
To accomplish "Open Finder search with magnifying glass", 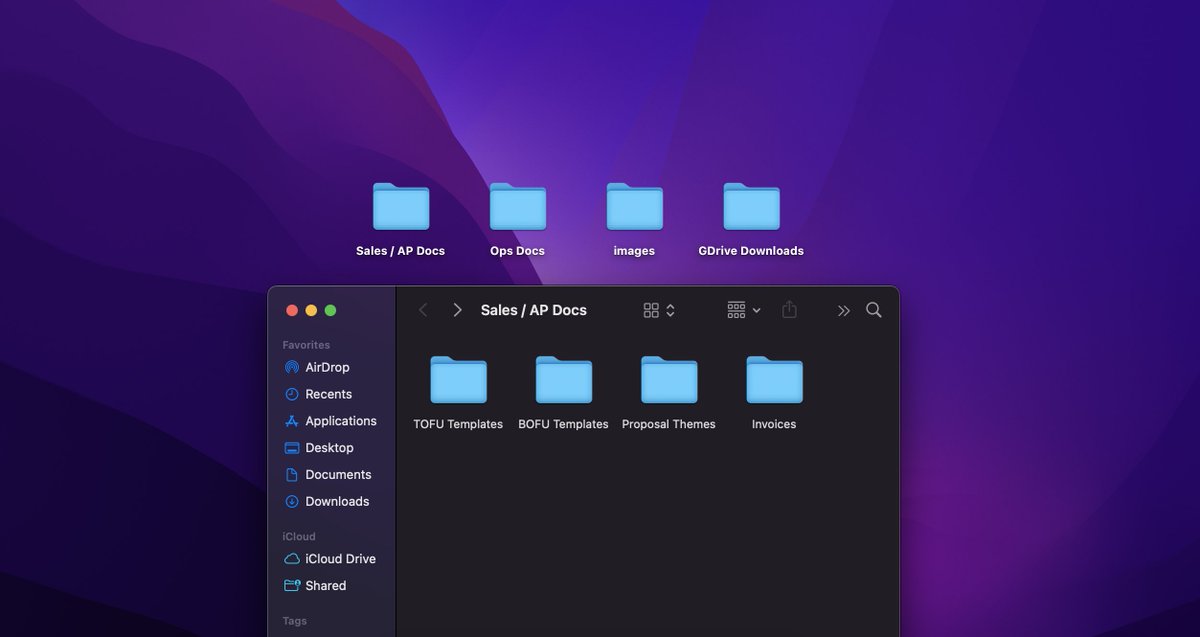I will (874, 310).
